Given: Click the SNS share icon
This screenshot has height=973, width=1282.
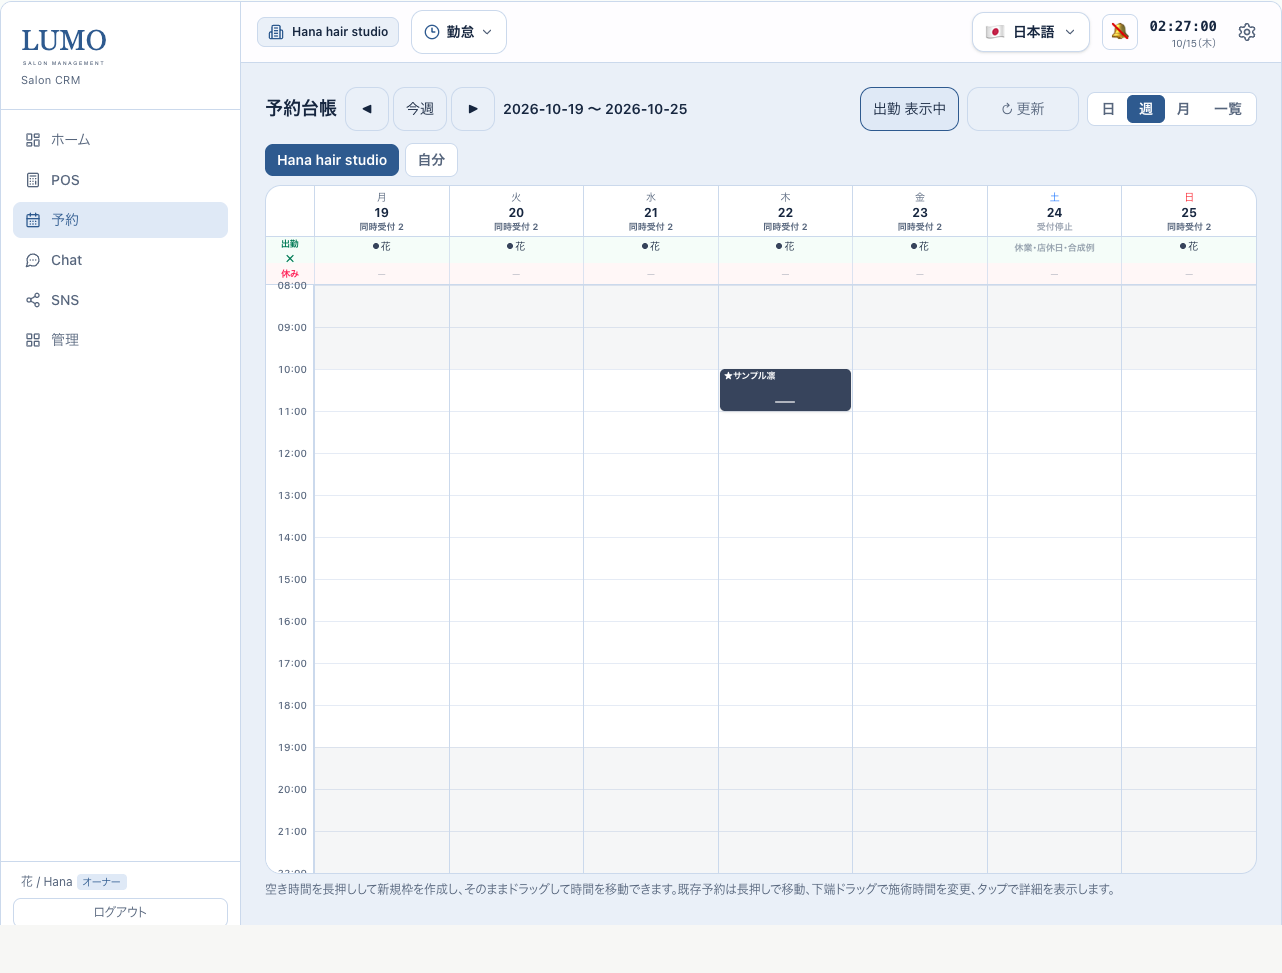Looking at the screenshot, I should tap(33, 300).
